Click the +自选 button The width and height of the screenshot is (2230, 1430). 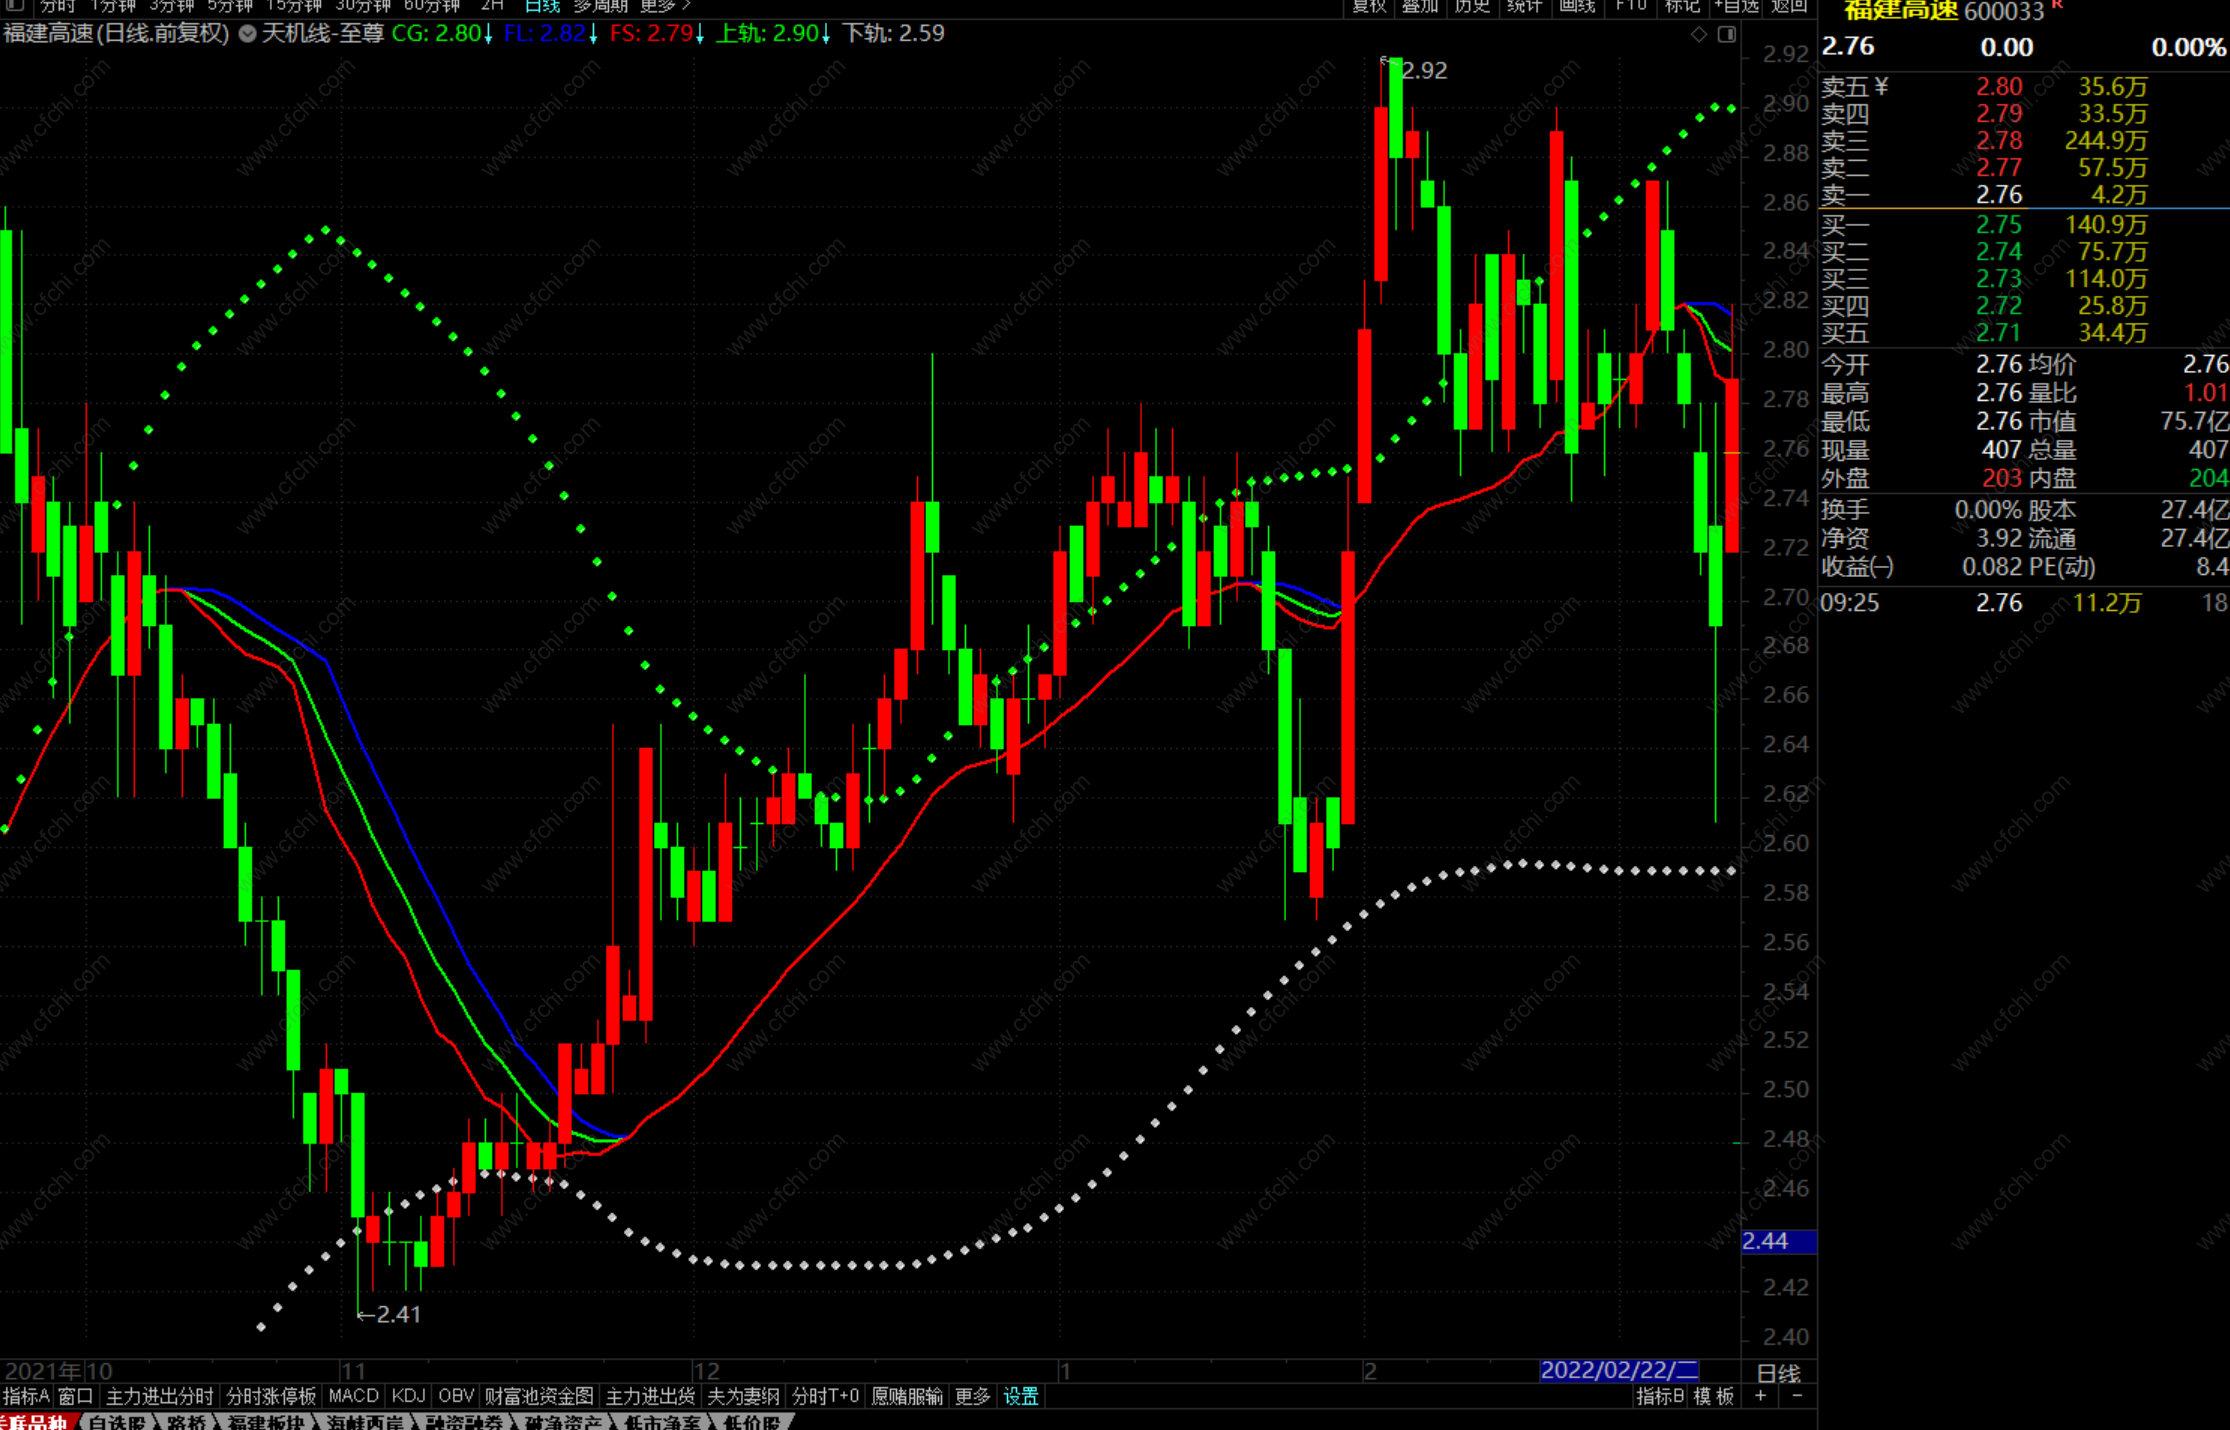coord(1737,6)
